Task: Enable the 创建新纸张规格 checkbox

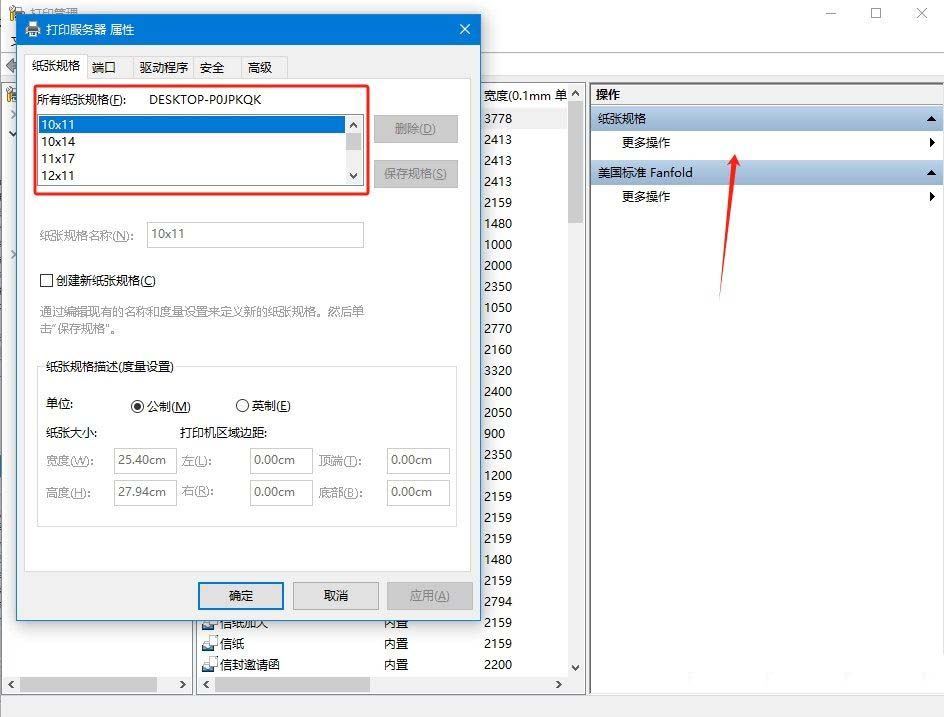Action: [45, 280]
